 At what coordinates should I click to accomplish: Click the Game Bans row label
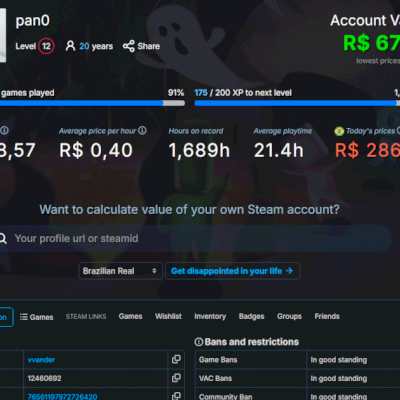218,360
